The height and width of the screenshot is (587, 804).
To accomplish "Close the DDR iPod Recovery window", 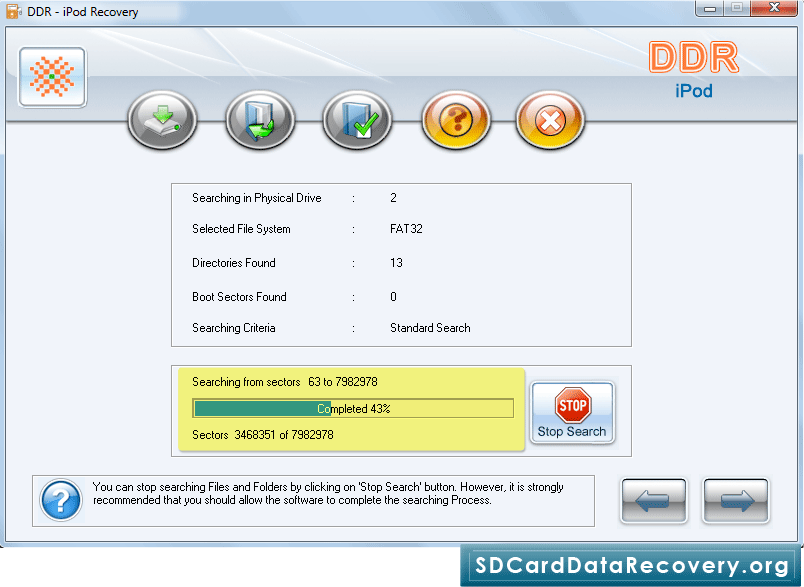I will pyautogui.click(x=774, y=8).
